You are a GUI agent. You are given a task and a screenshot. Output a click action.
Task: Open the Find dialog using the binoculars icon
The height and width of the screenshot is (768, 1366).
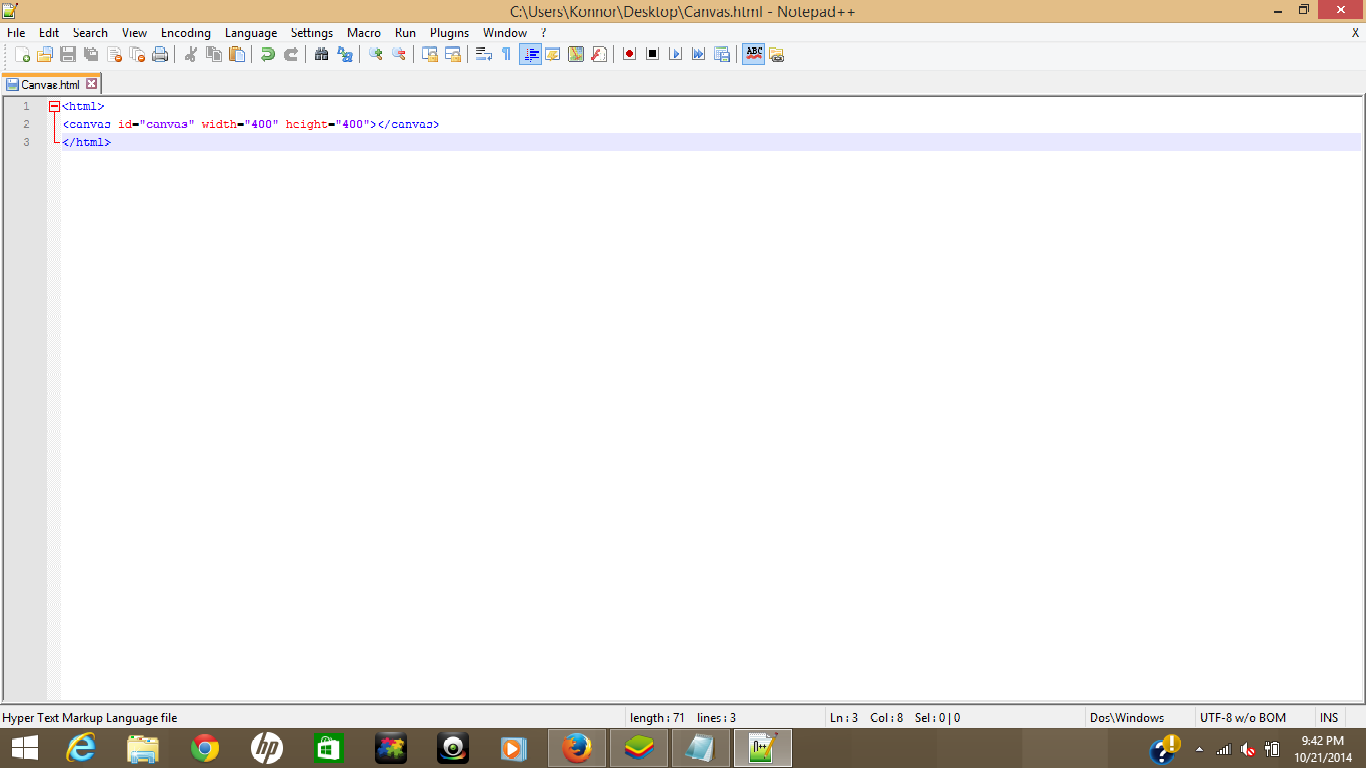tap(321, 54)
